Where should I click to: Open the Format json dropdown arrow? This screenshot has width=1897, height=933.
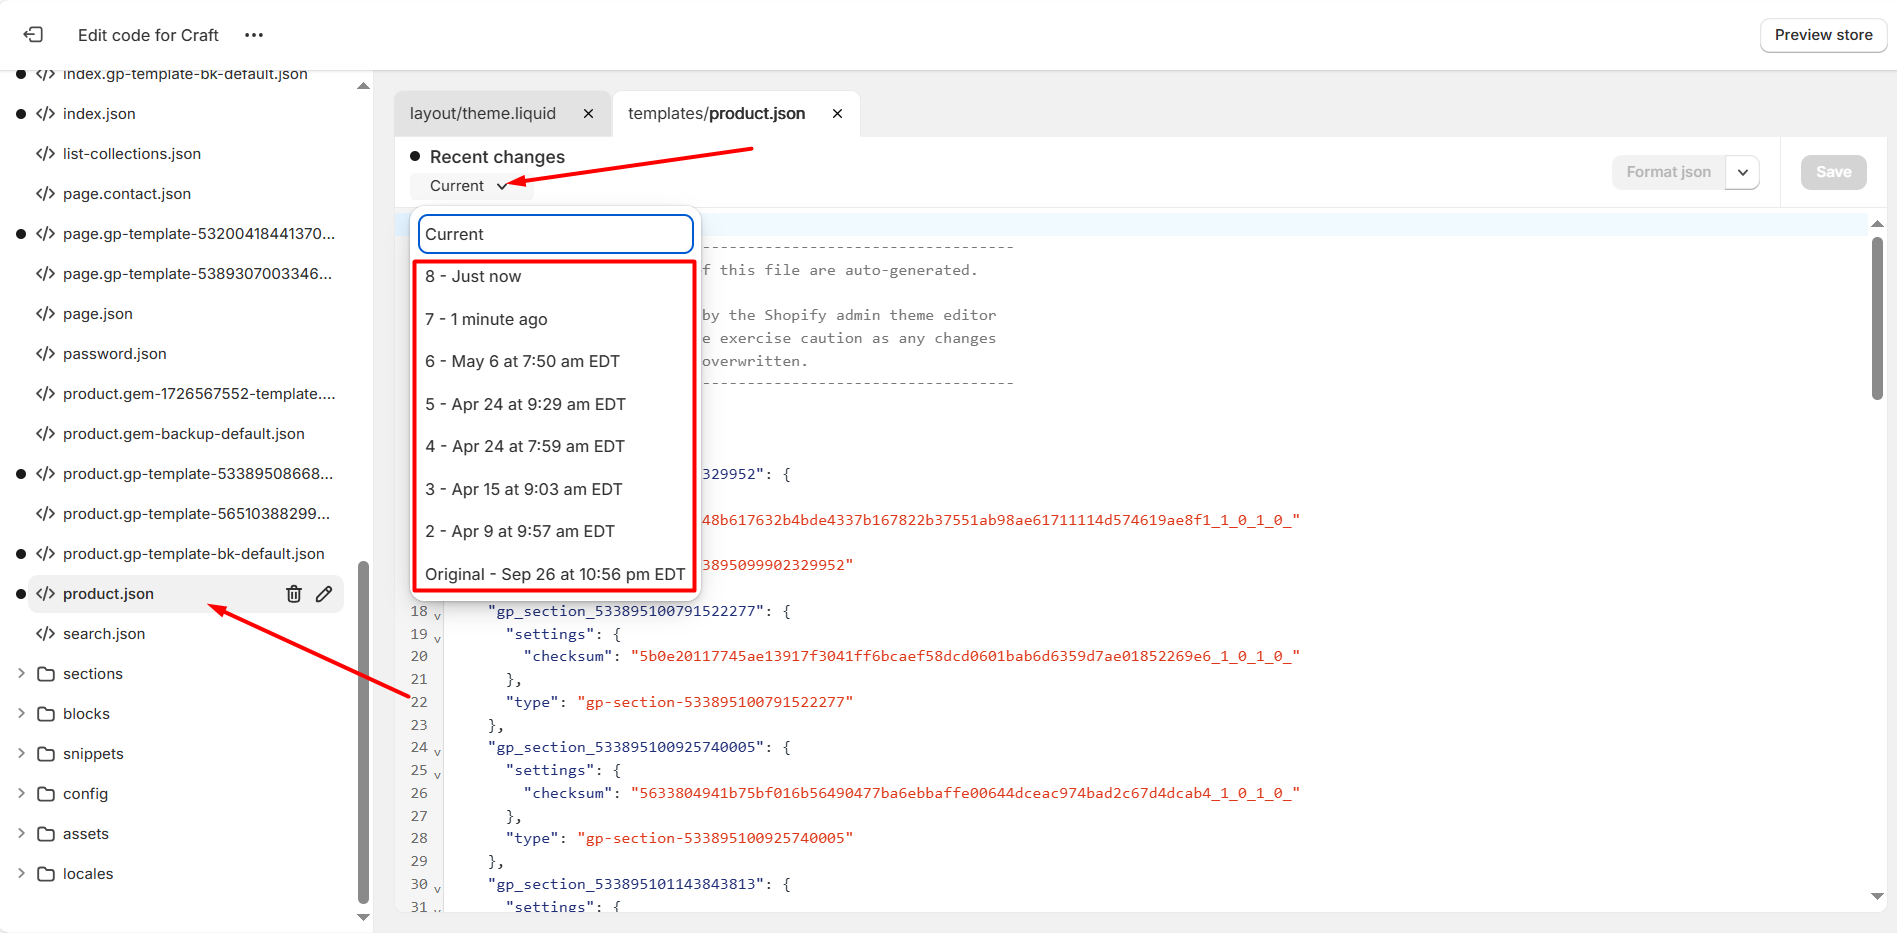click(x=1743, y=172)
